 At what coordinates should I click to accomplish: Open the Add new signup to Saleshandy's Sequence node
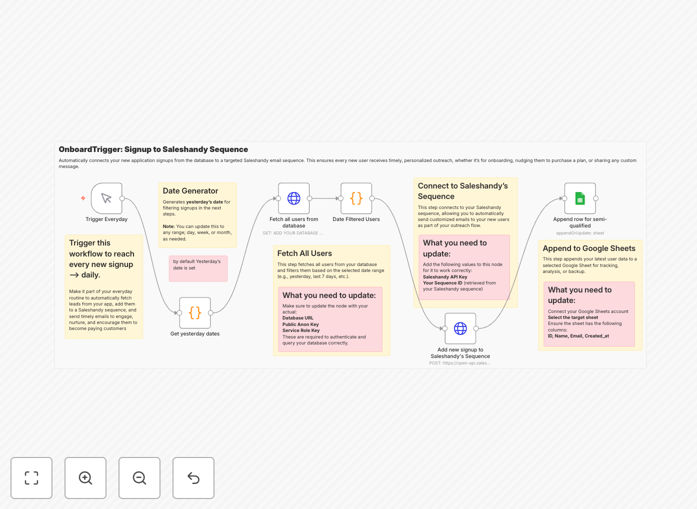[460, 329]
